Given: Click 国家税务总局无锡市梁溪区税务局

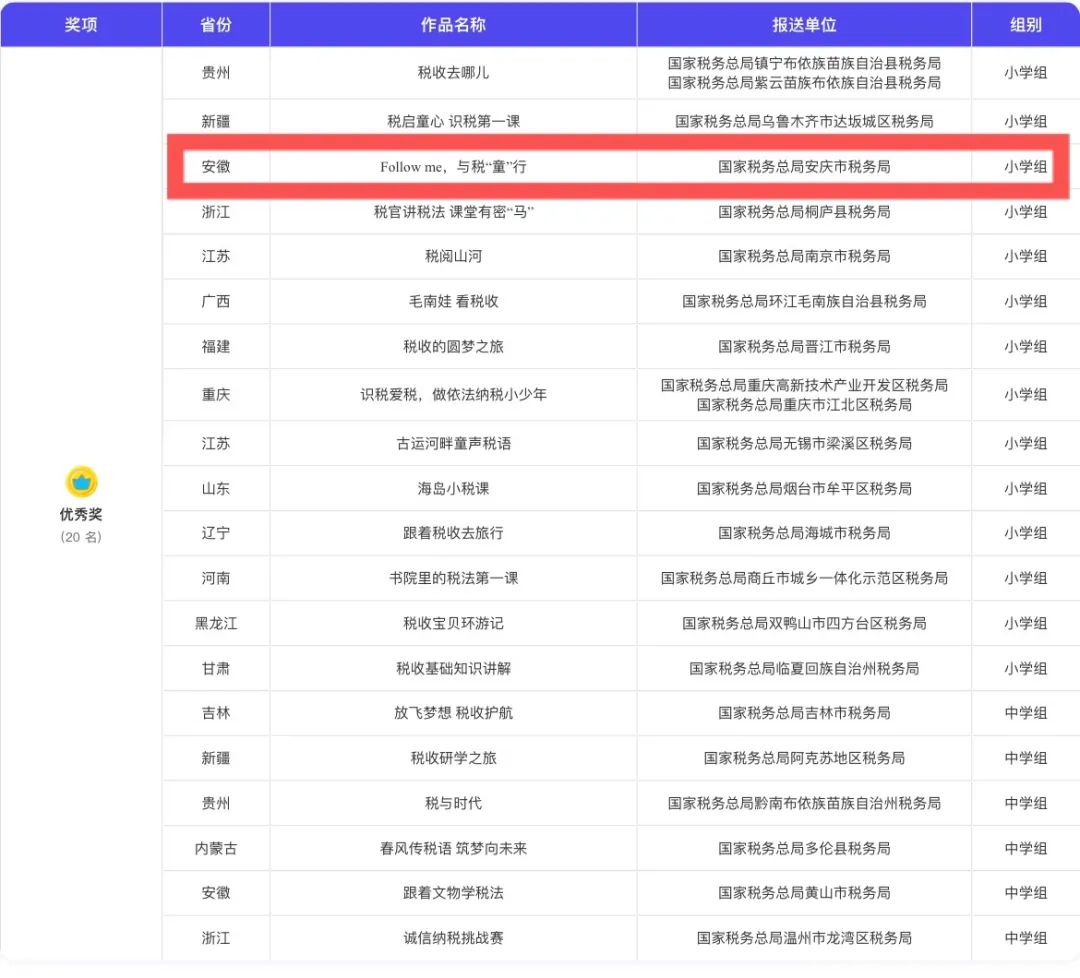Looking at the screenshot, I should 804,444.
